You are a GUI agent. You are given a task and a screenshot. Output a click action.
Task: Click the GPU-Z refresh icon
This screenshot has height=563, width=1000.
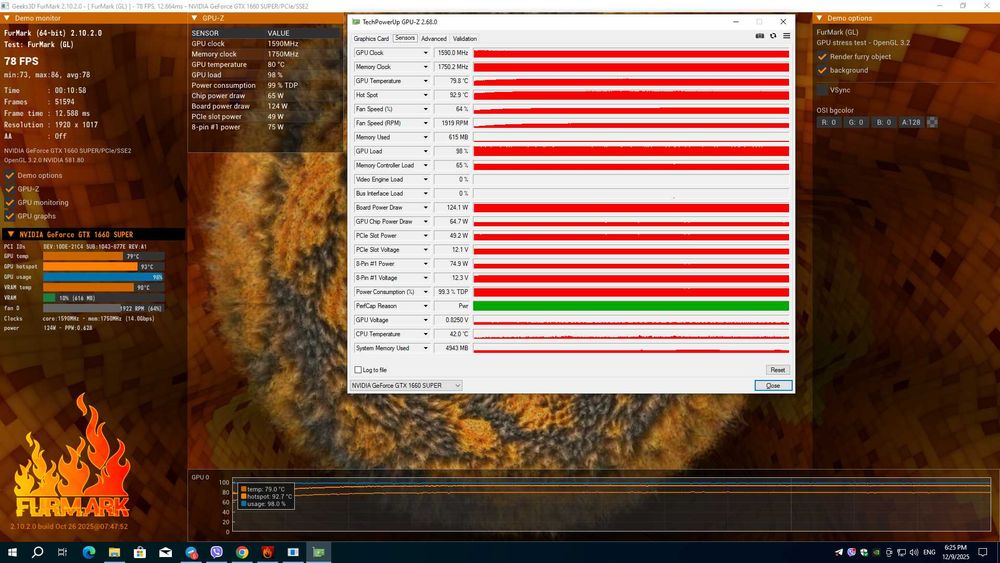(x=773, y=36)
